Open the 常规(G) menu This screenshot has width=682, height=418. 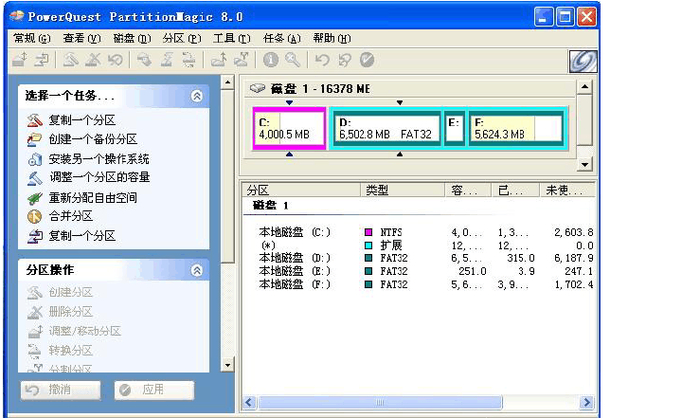(32, 38)
